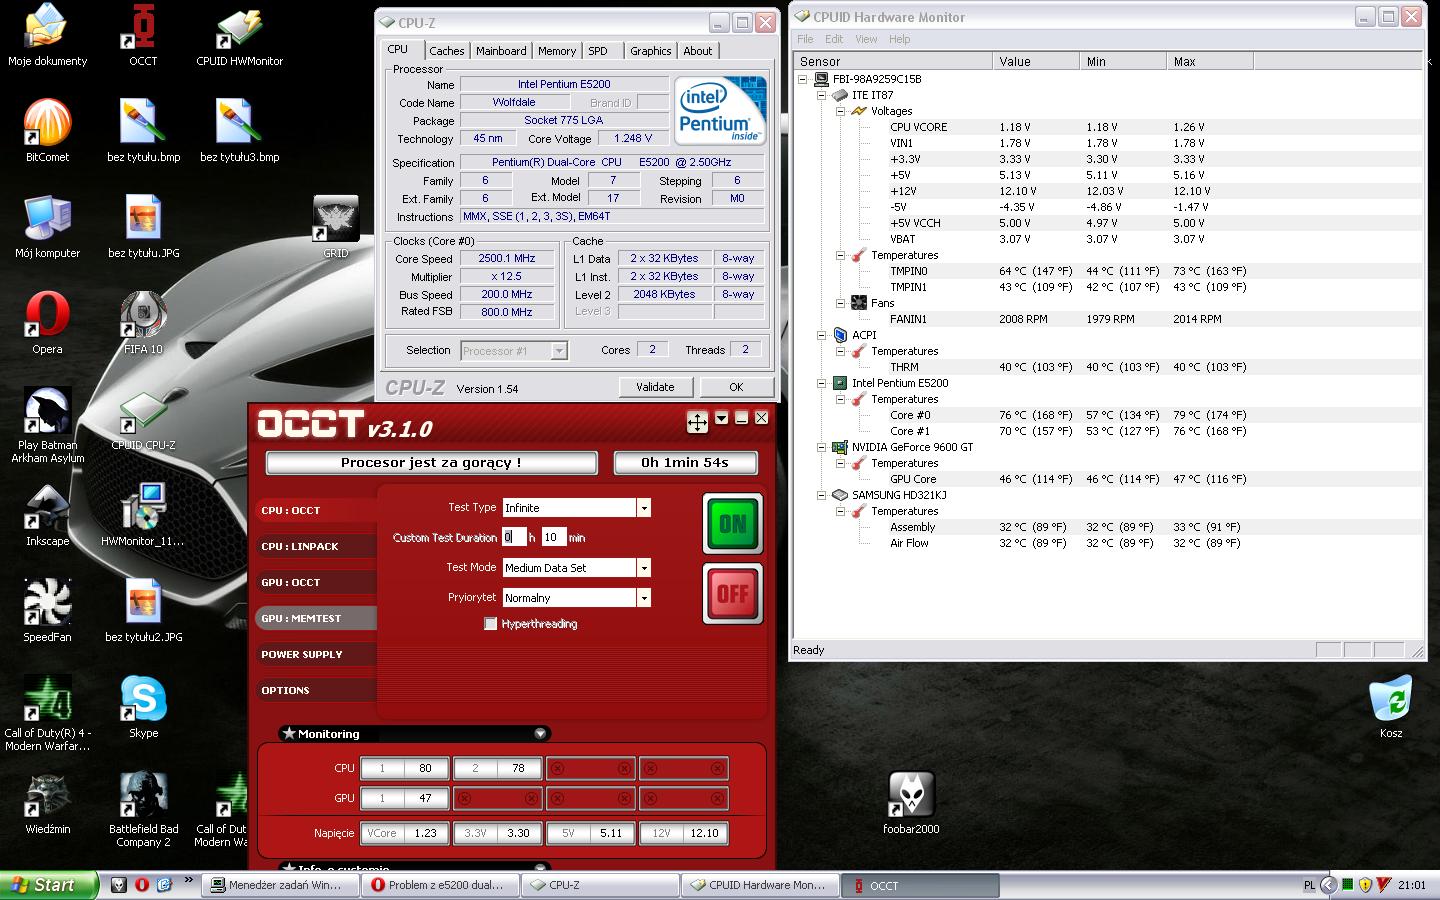Open the Moje dokumenty folder icon
This screenshot has height=900, width=1440.
tap(47, 36)
